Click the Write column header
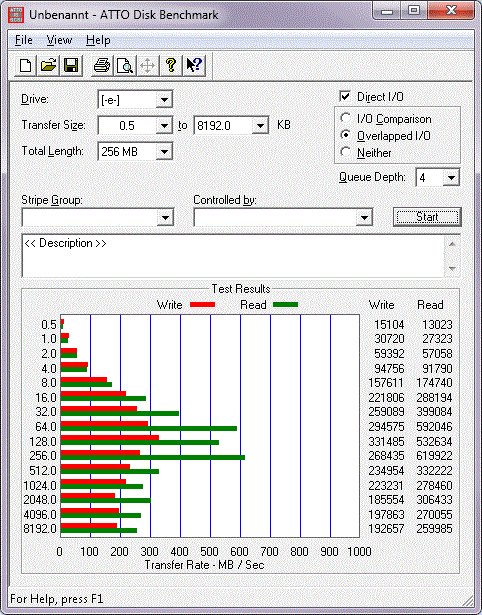The height and width of the screenshot is (615, 482). 381,305
